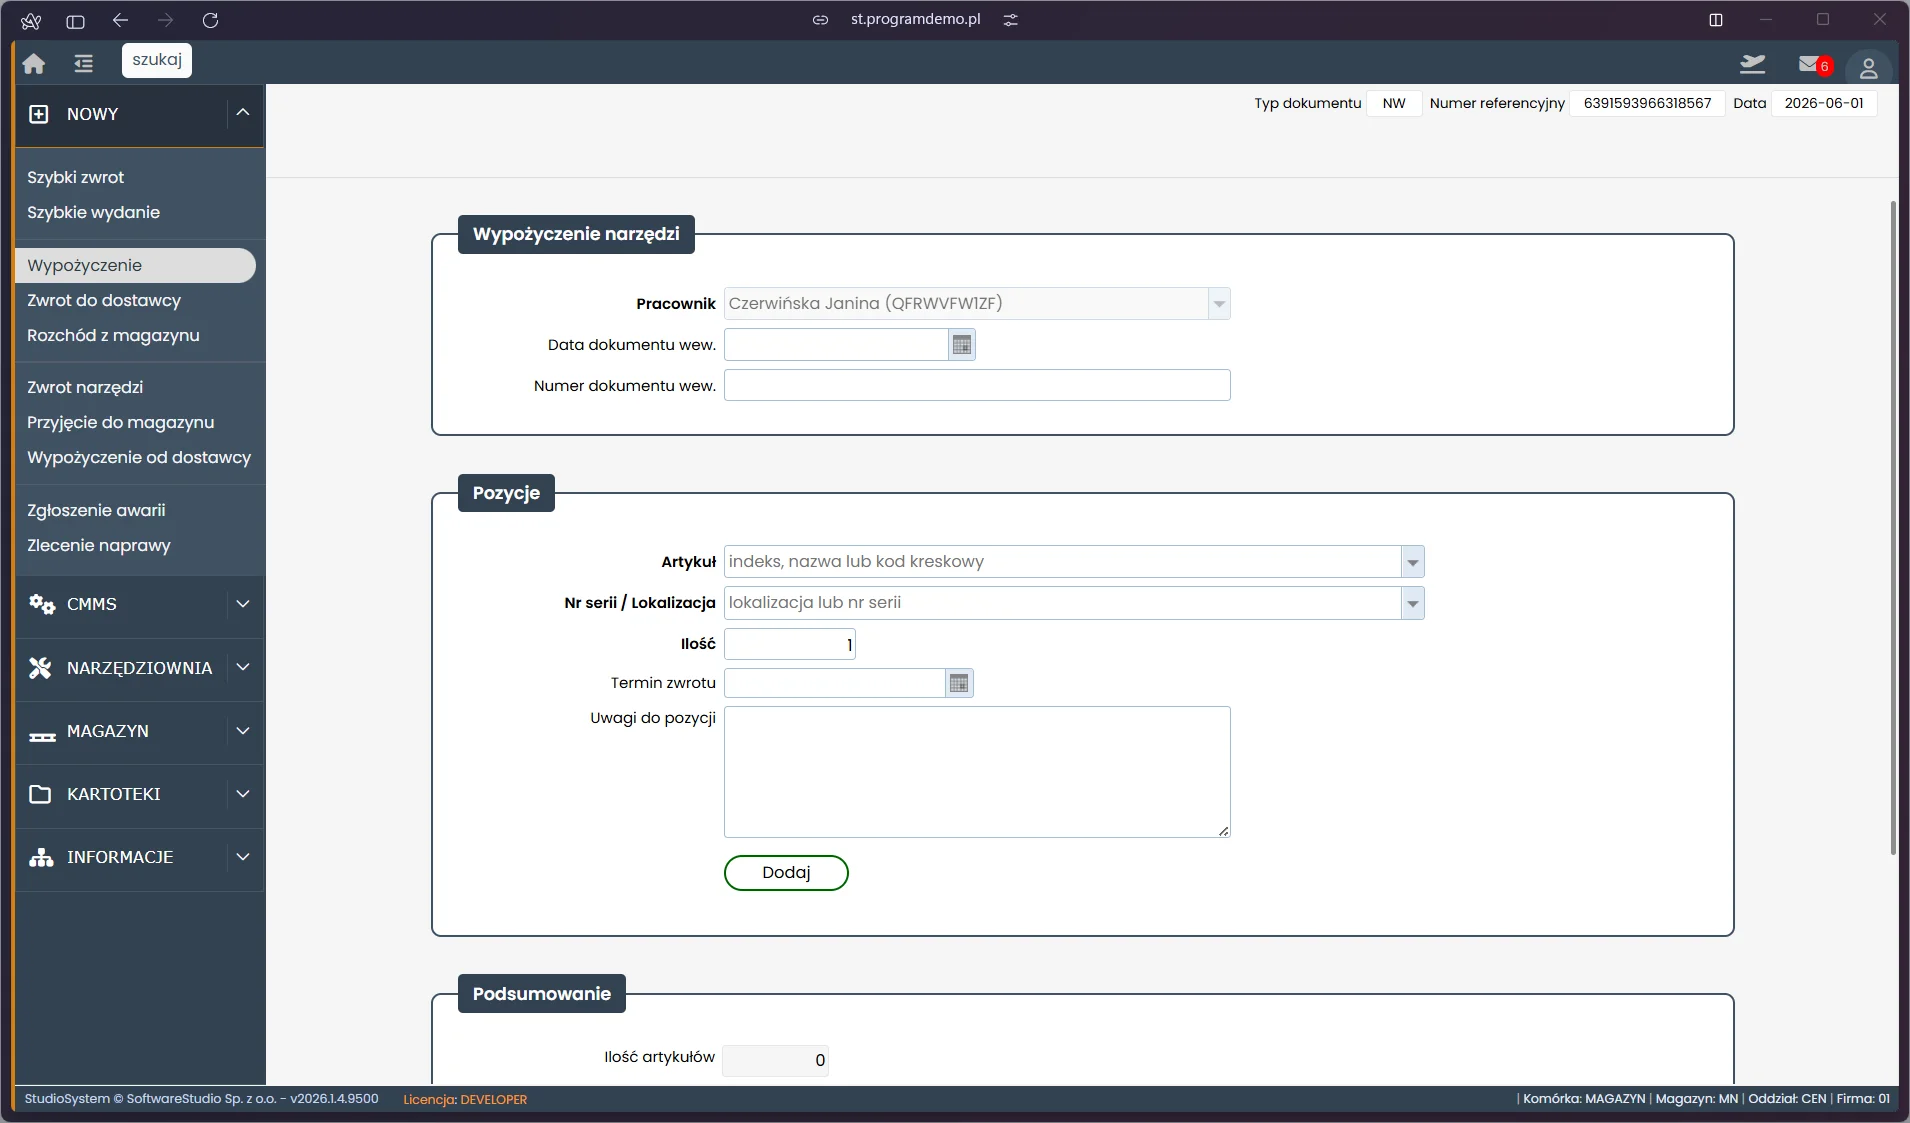Click the KARTOTEKI folder icon

tap(40, 794)
